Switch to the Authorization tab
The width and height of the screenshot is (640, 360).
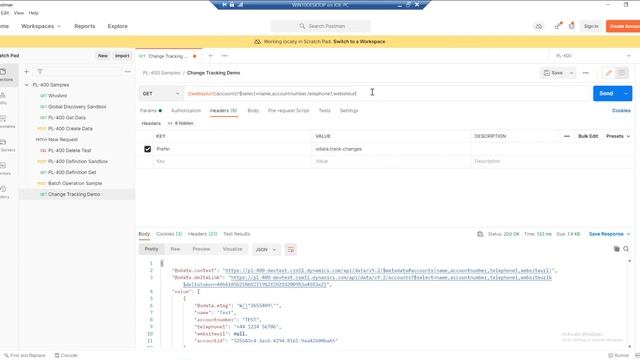[186, 111]
